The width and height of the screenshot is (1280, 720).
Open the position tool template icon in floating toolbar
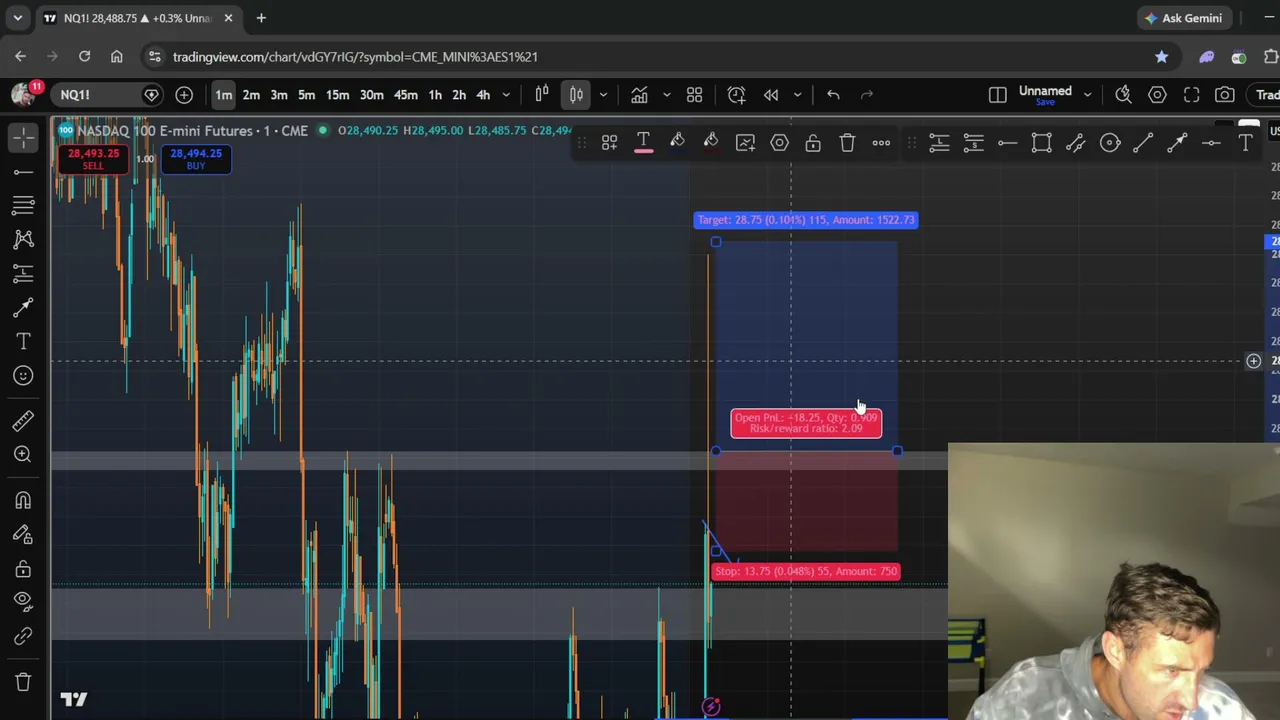(609, 143)
